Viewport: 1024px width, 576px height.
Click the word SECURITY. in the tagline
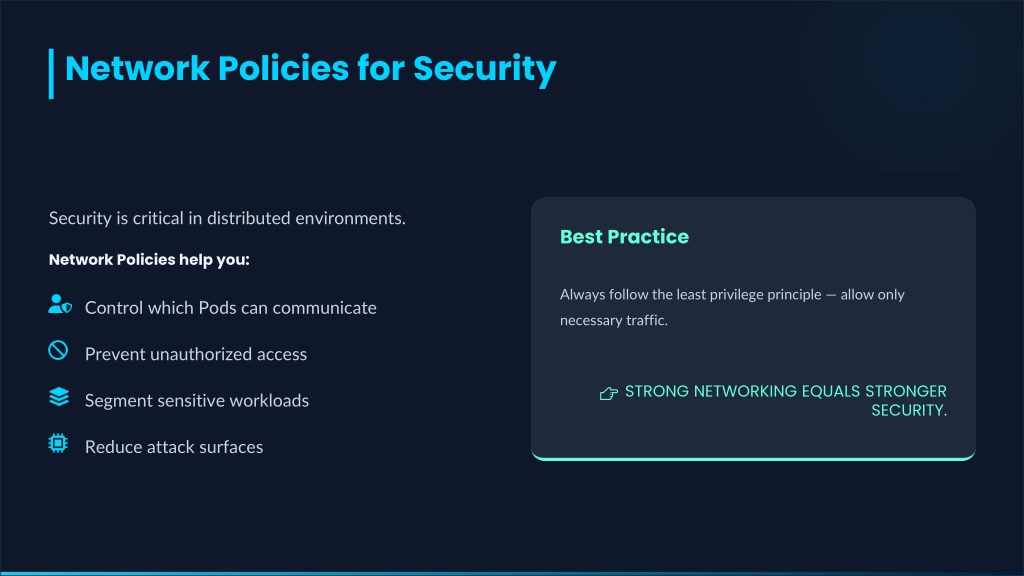(909, 410)
